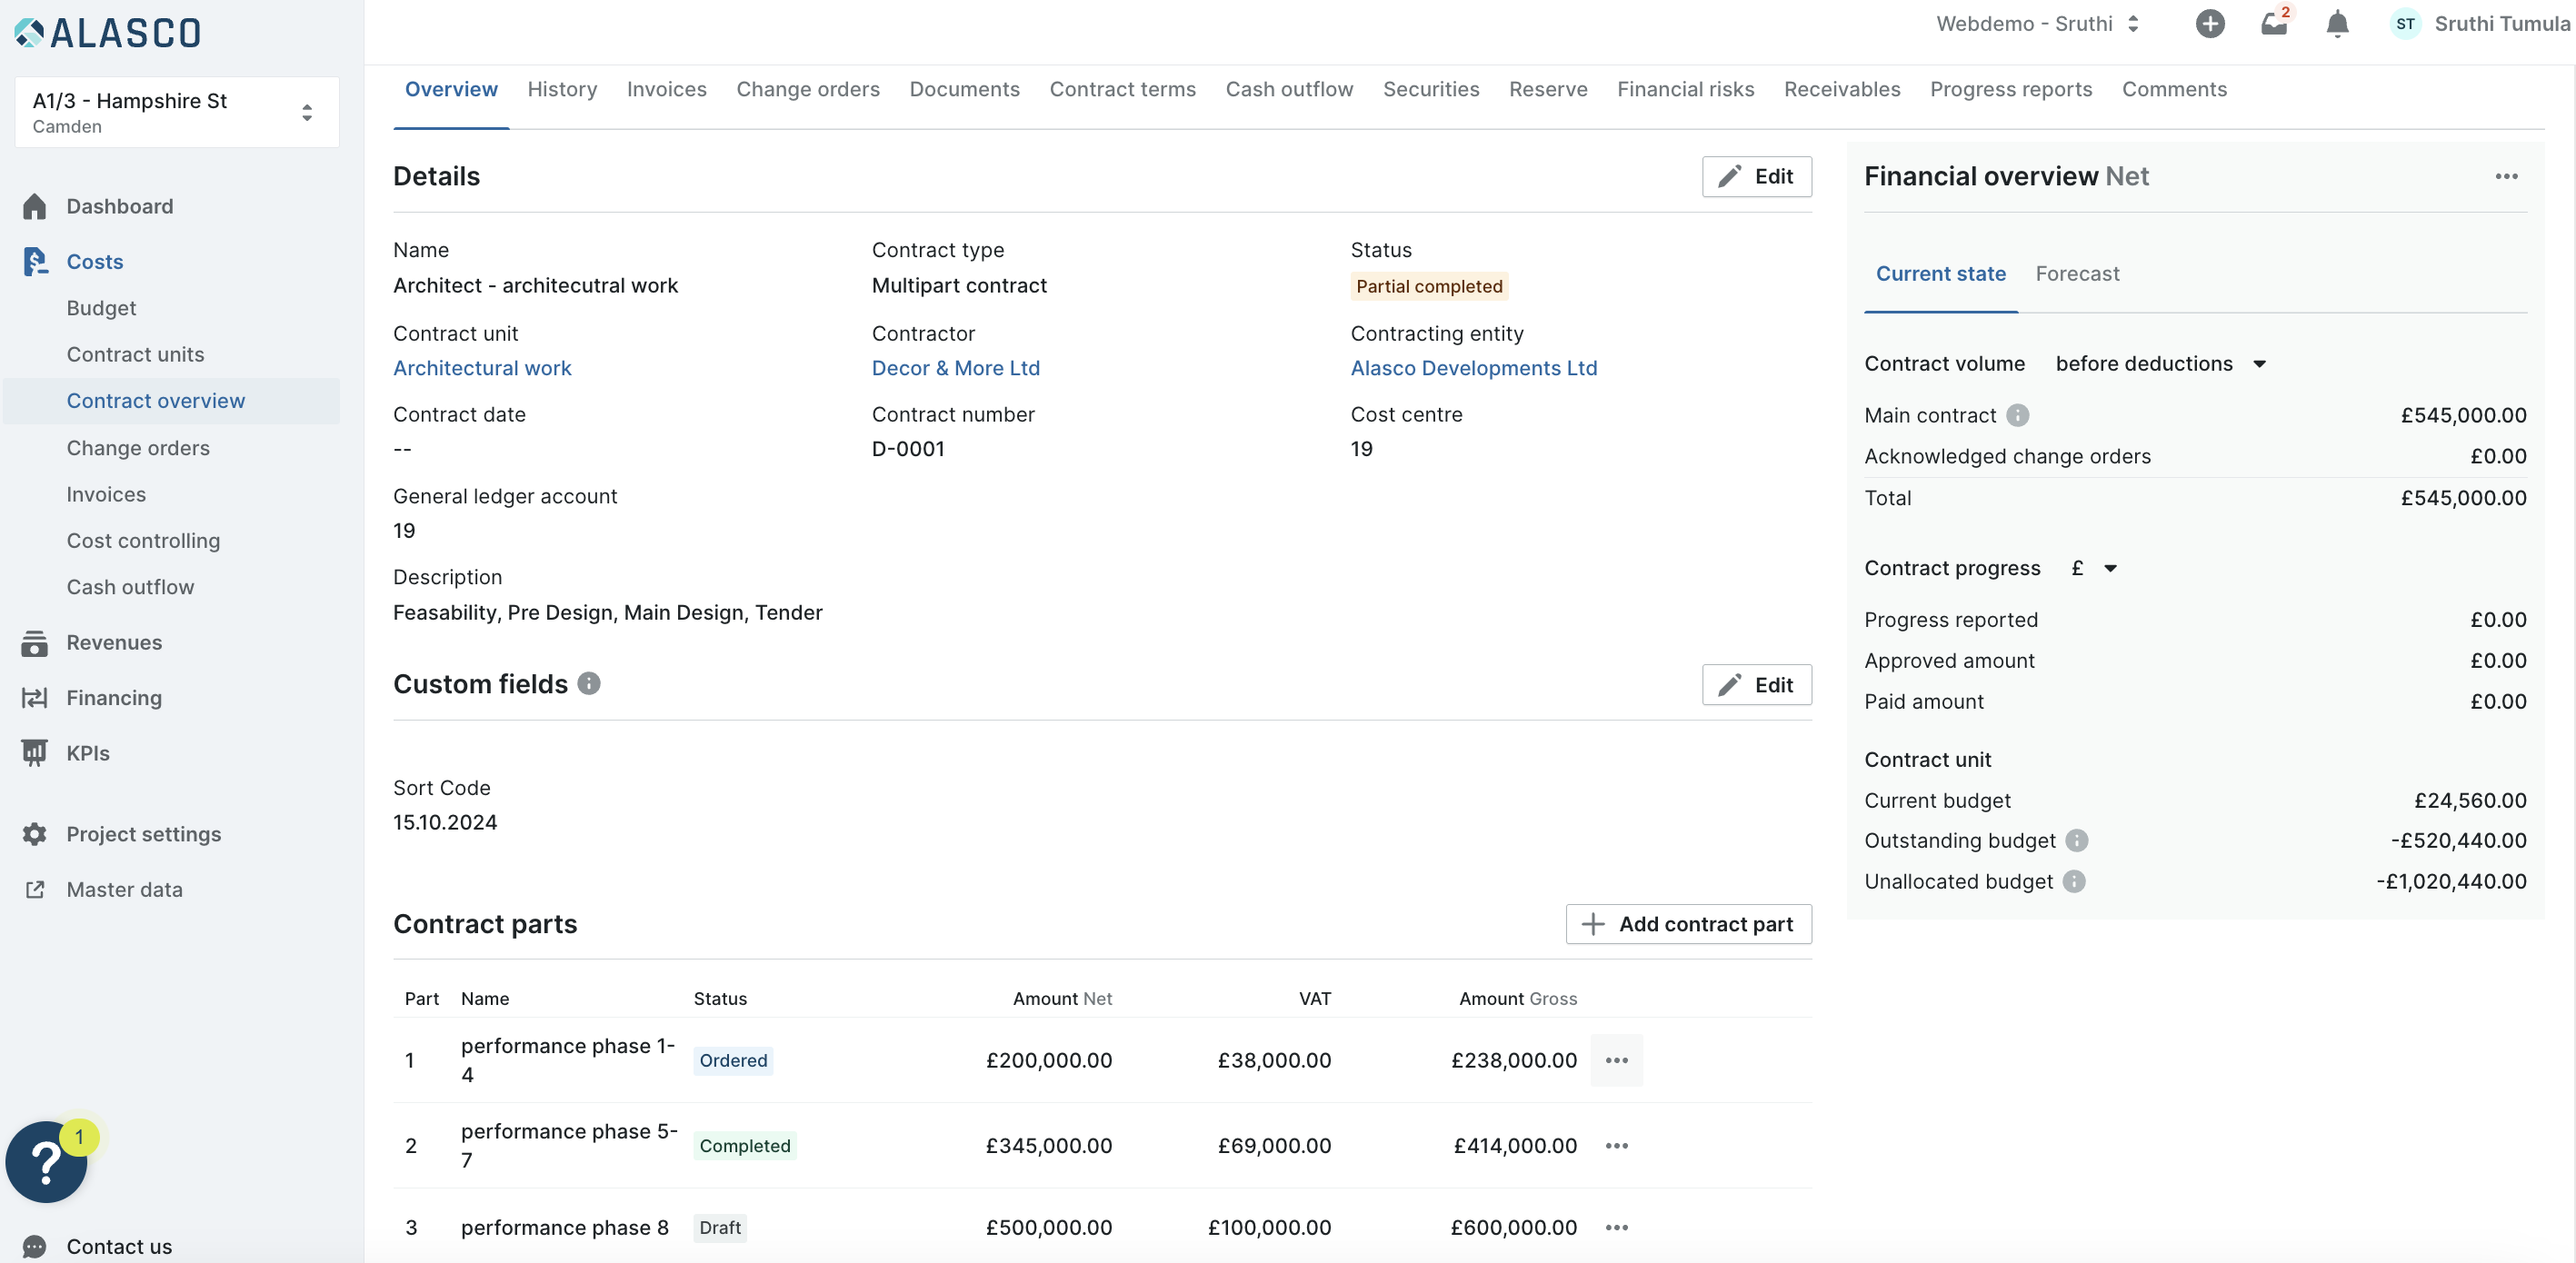The width and height of the screenshot is (2576, 1263).
Task: Click info icon beside Outstanding budget
Action: [2077, 840]
